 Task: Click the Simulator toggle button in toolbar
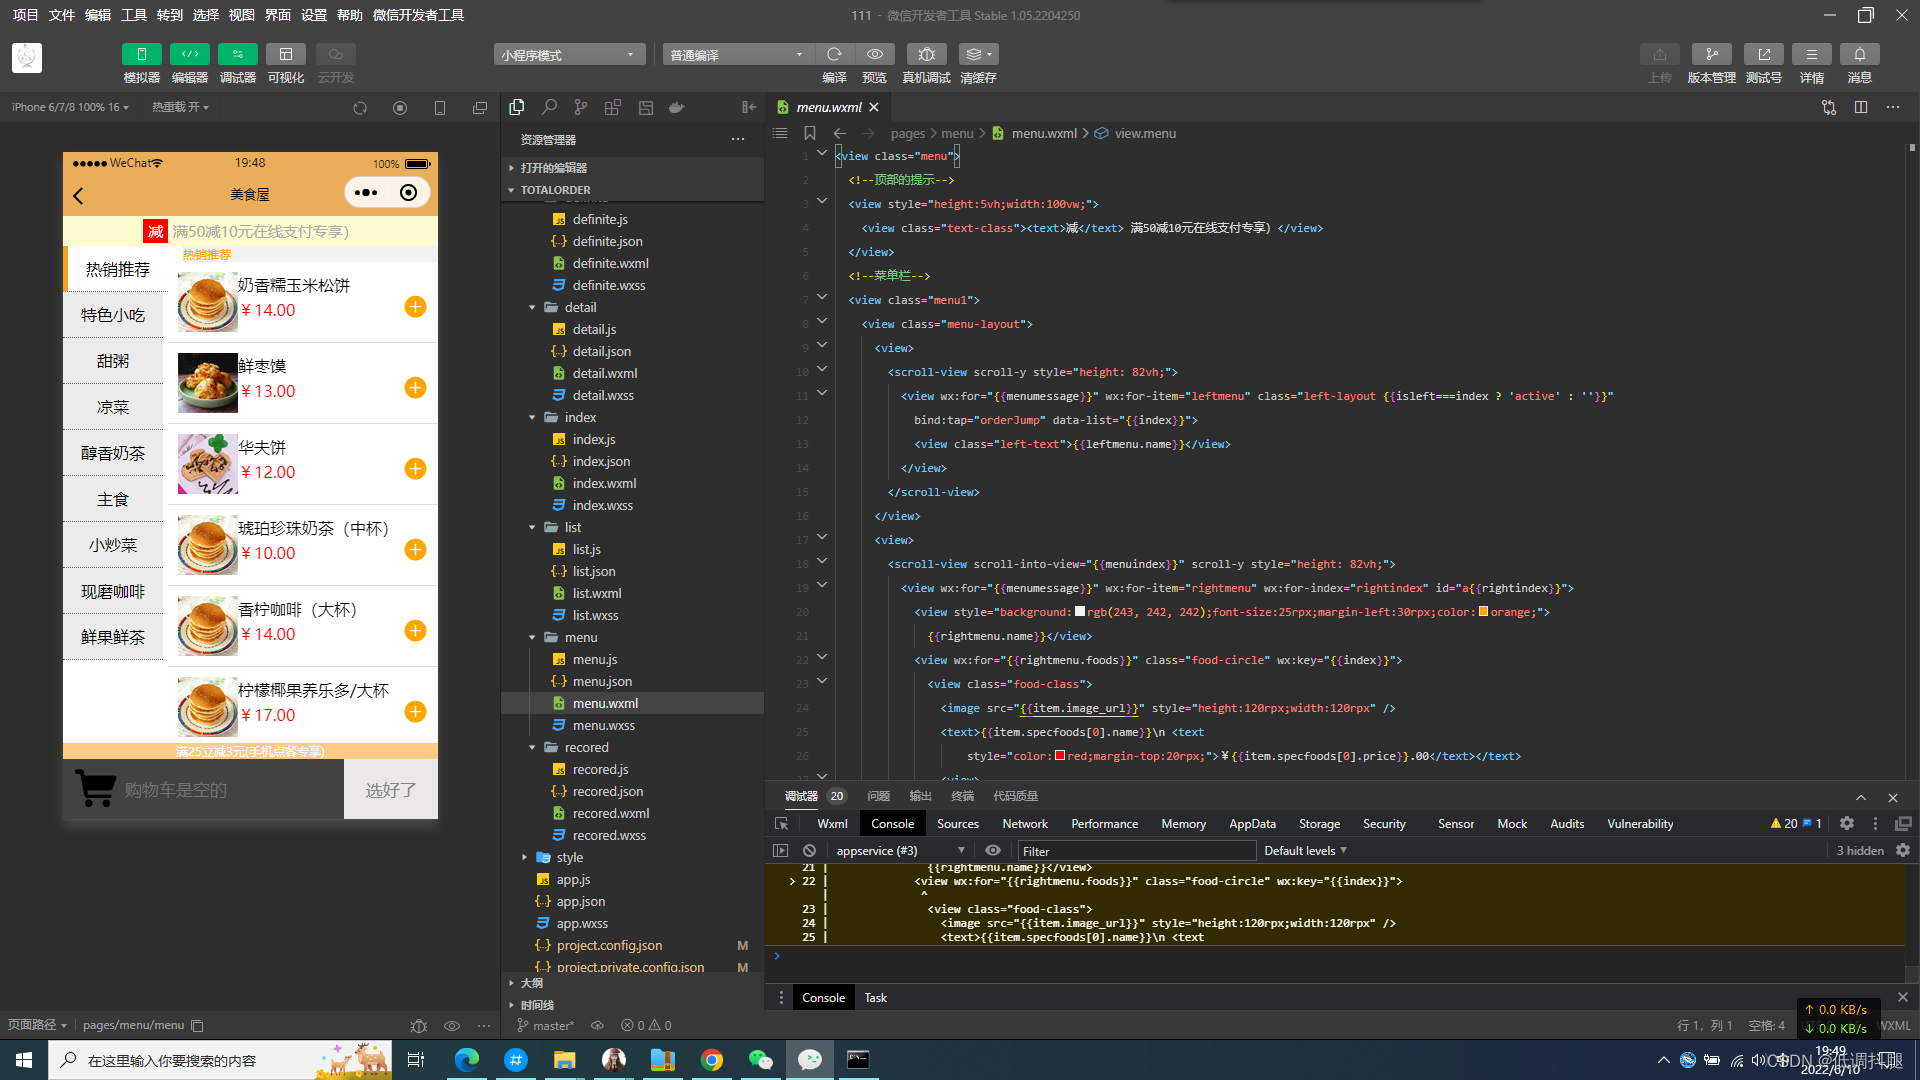[141, 54]
